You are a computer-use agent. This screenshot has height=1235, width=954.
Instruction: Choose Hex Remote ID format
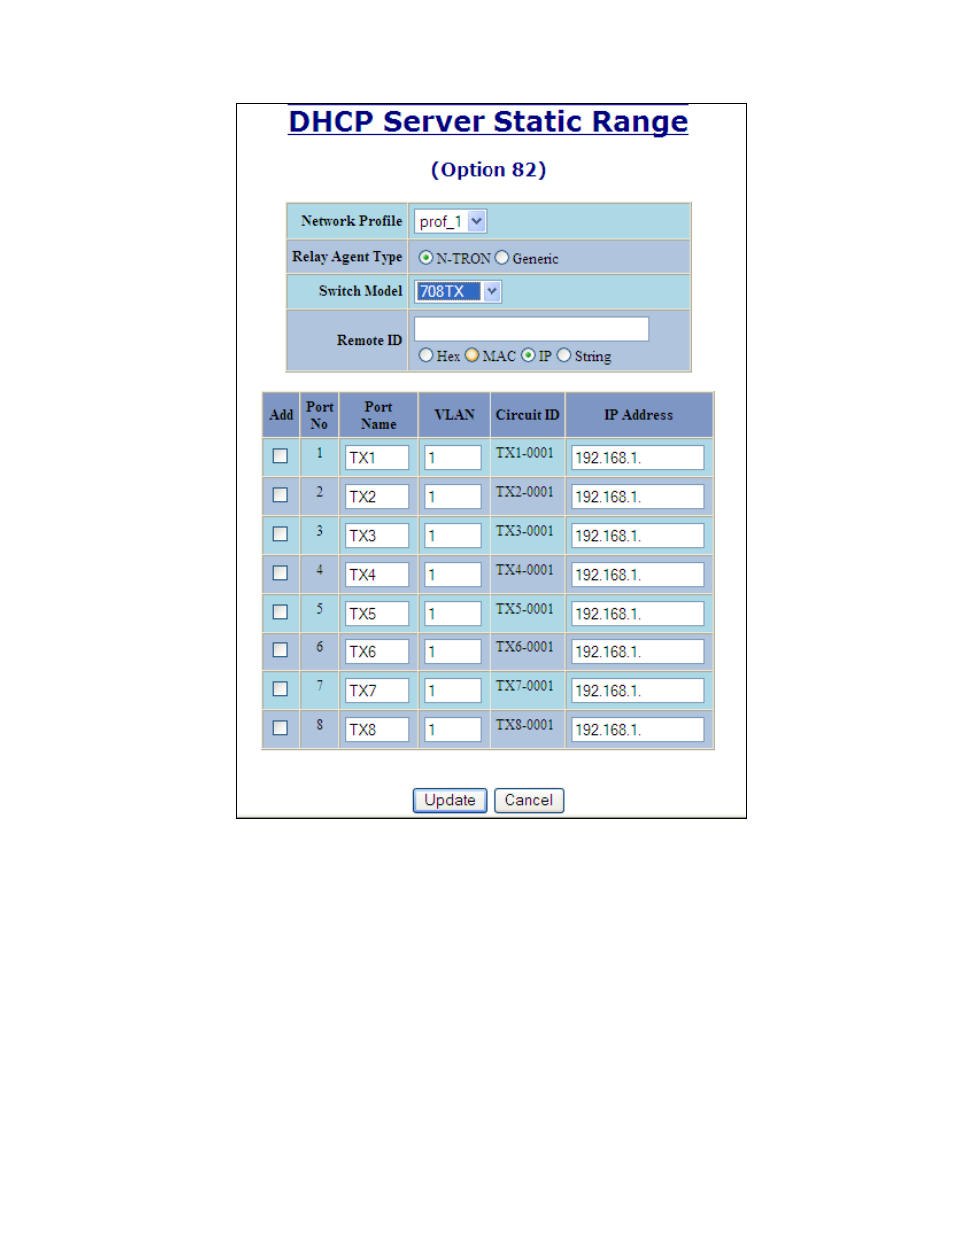(x=426, y=355)
